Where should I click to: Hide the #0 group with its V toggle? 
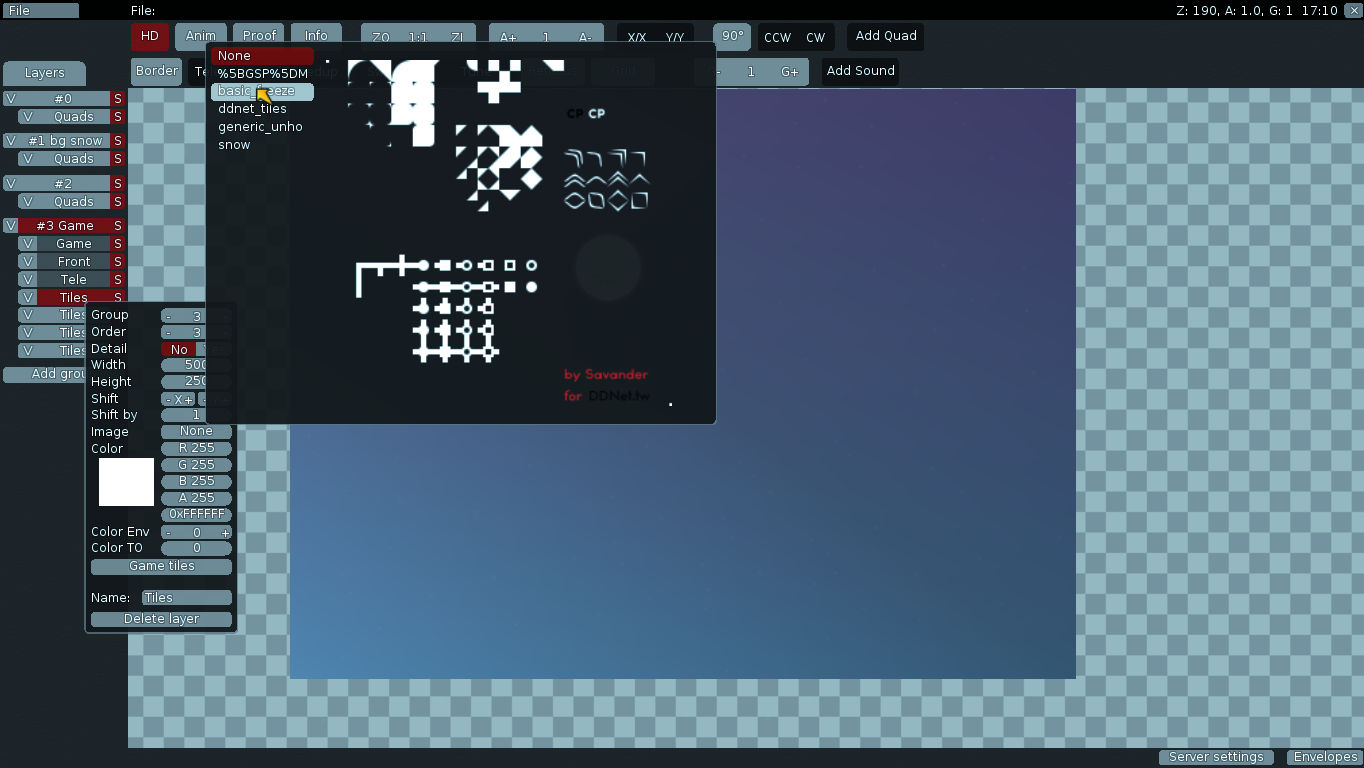click(11, 99)
